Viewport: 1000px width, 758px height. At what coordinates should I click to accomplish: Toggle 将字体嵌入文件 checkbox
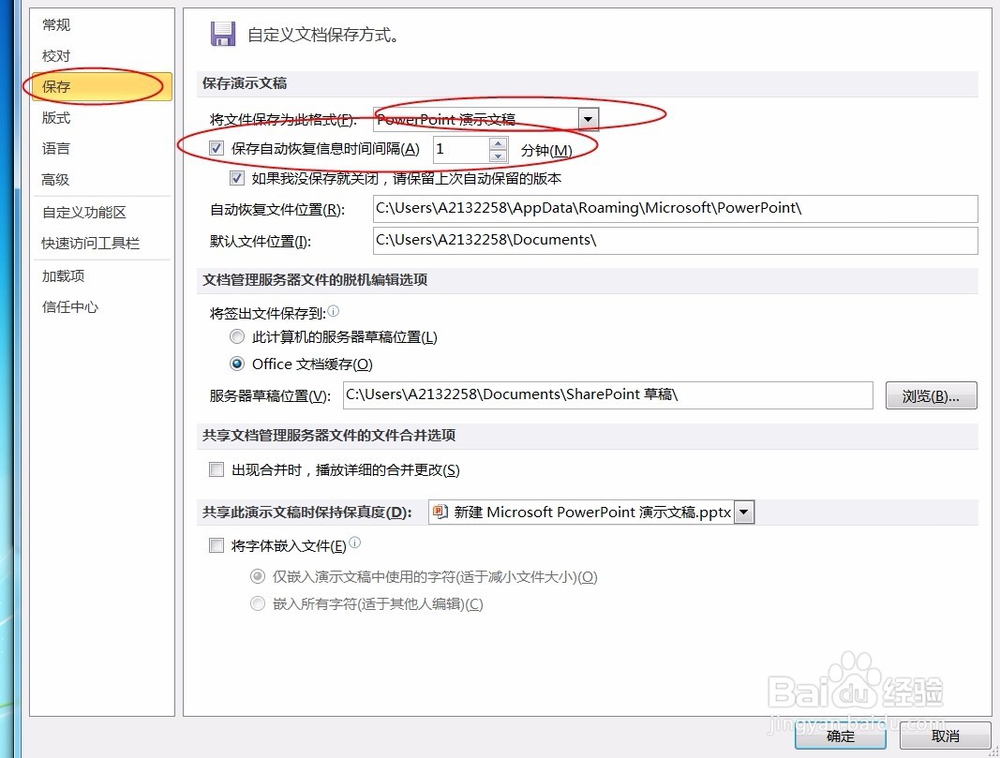point(217,546)
